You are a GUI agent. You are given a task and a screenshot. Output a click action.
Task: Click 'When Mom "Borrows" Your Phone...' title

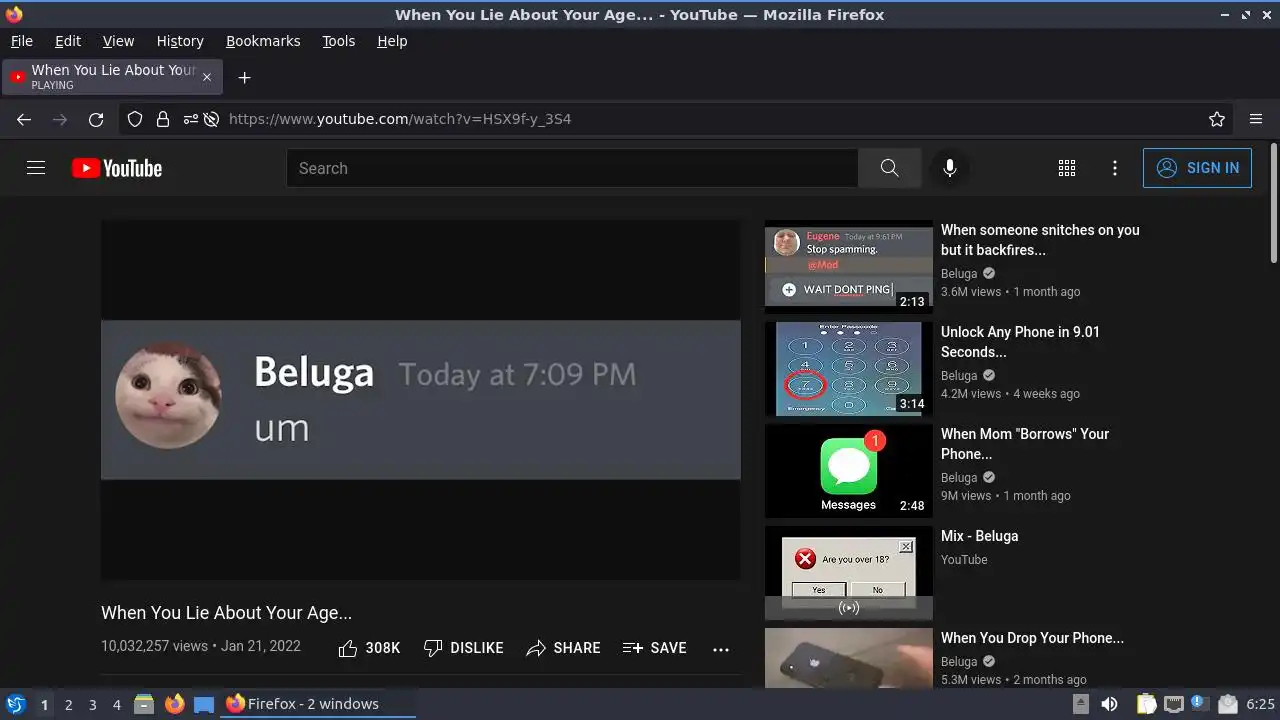point(1025,444)
